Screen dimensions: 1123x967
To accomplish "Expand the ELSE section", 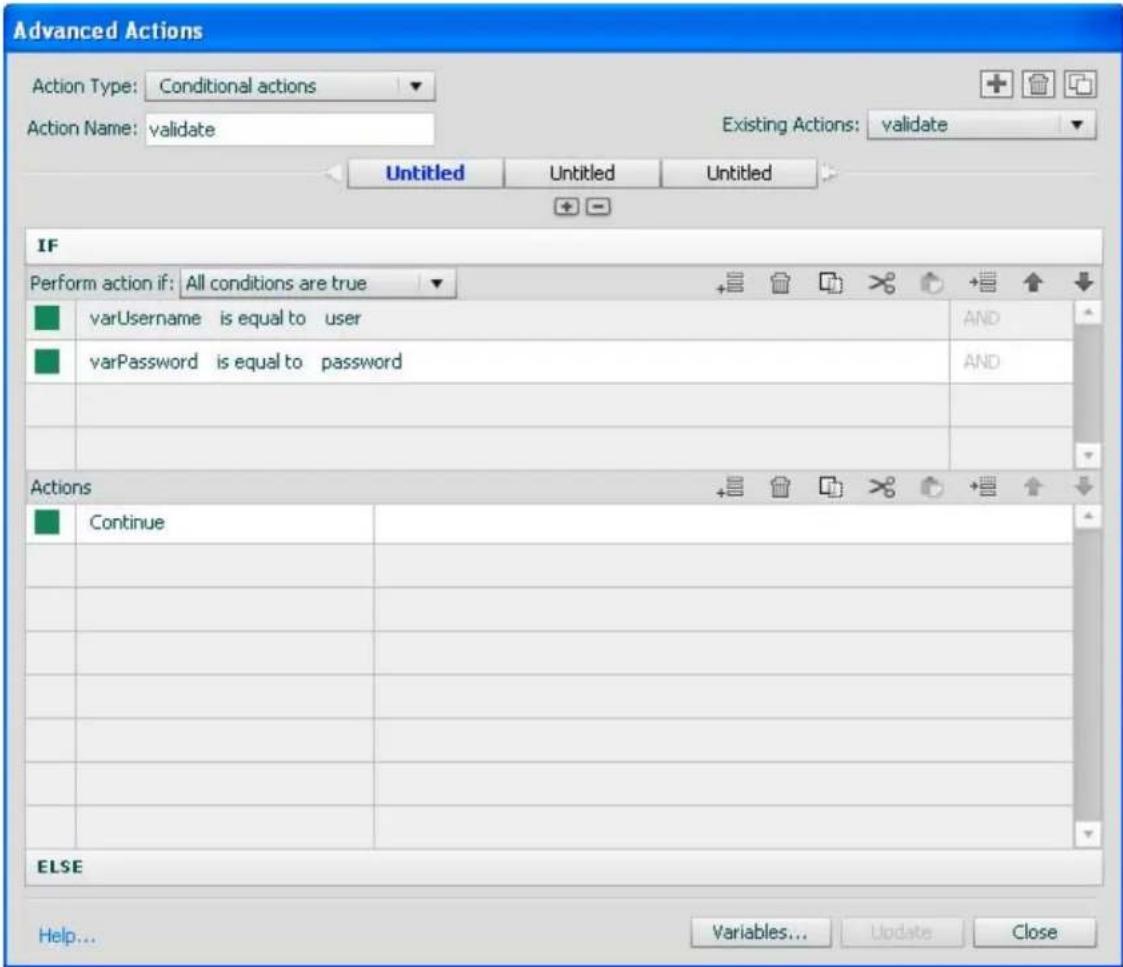I will click(x=564, y=867).
